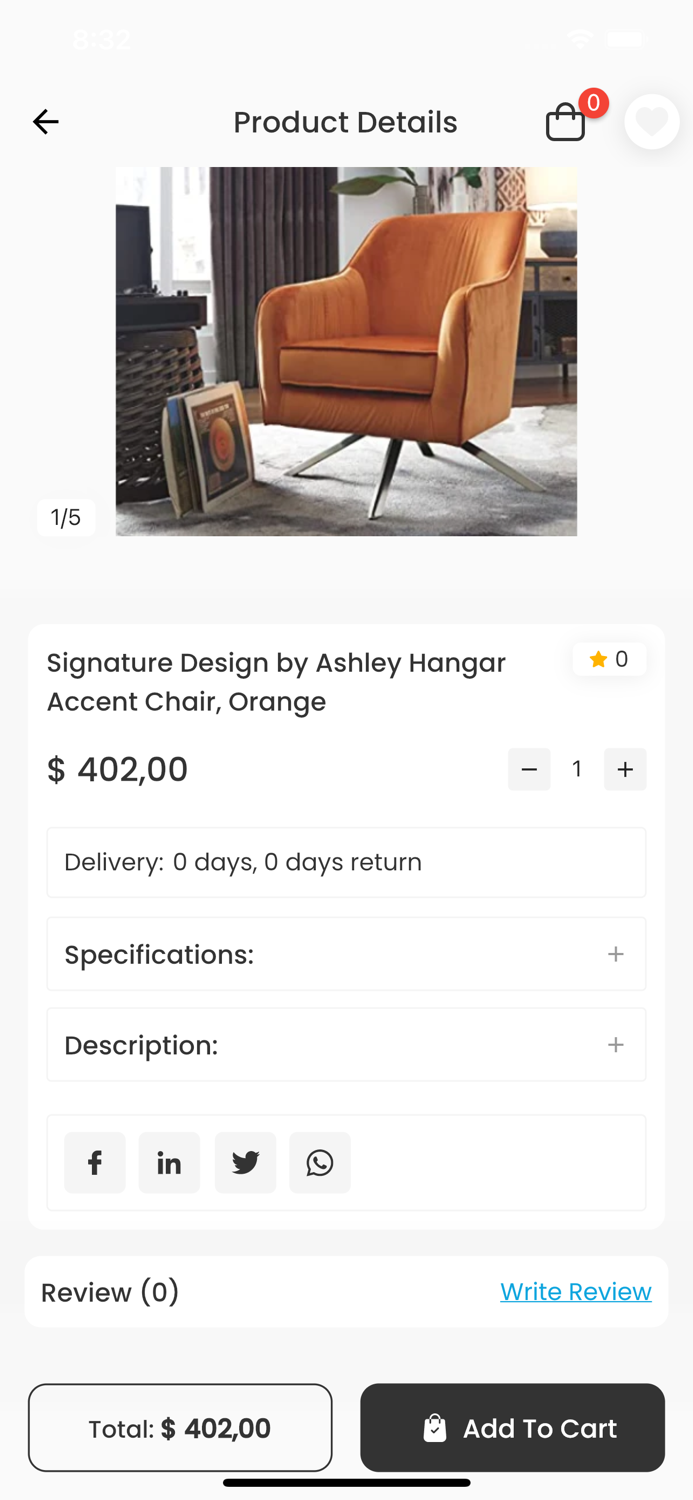Switch to the Review (0) section
Image resolution: width=693 pixels, height=1500 pixels.
pos(110,1291)
